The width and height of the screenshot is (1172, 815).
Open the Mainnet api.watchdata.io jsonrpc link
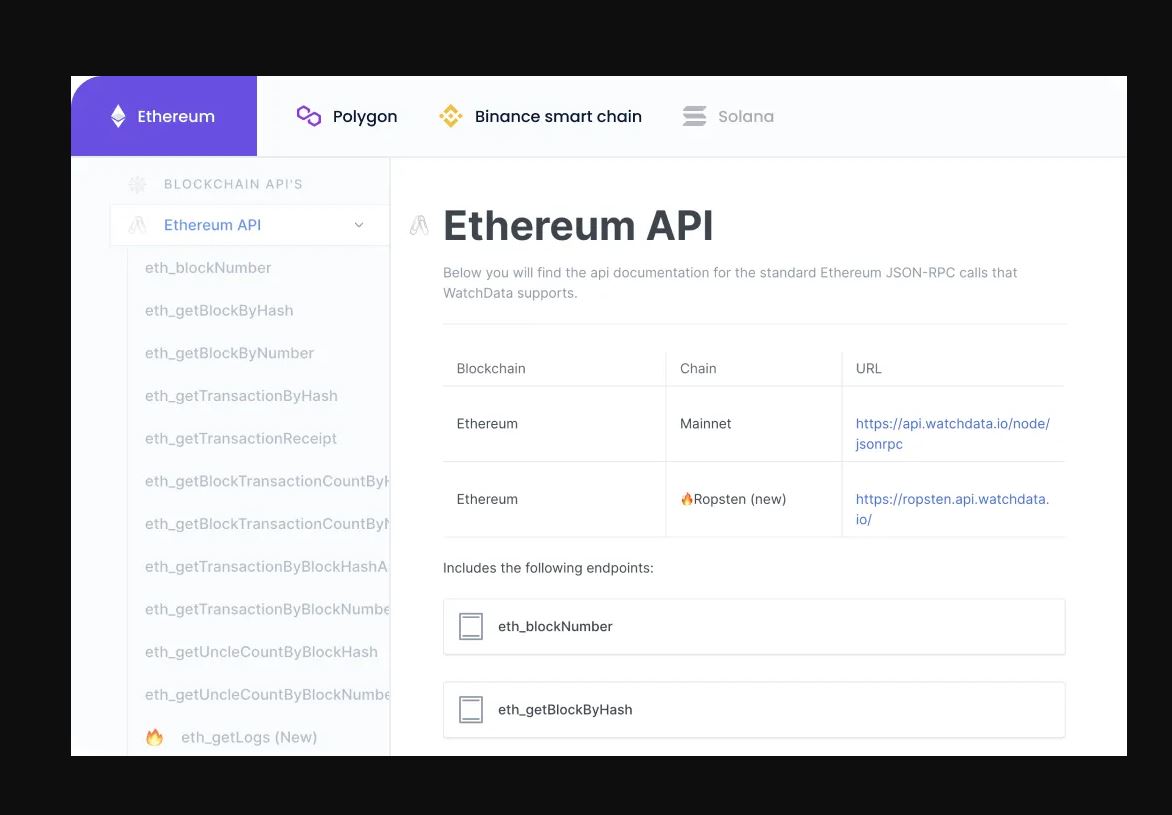click(x=953, y=434)
